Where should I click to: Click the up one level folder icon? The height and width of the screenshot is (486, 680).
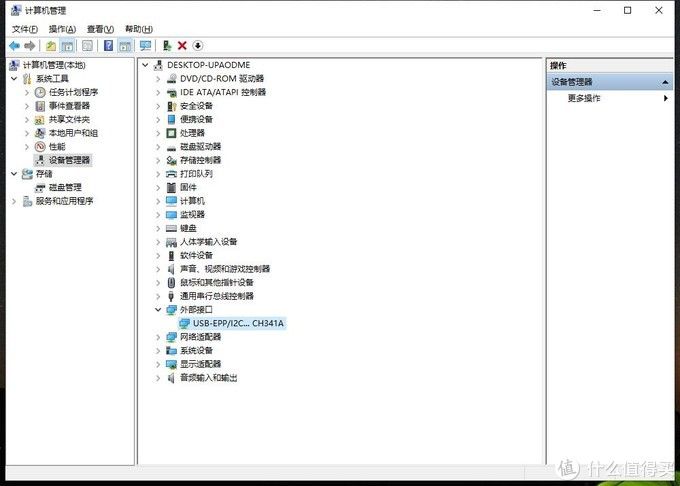pyautogui.click(x=51, y=46)
